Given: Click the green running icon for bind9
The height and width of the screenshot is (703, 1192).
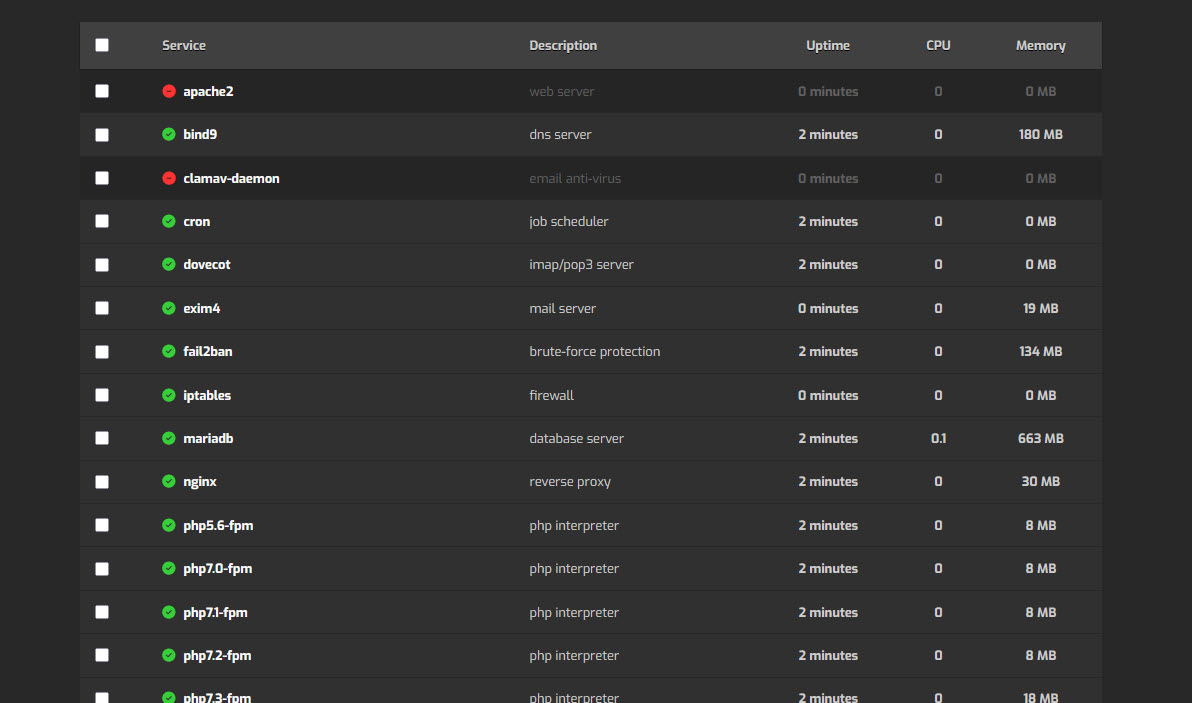Looking at the screenshot, I should coord(169,135).
